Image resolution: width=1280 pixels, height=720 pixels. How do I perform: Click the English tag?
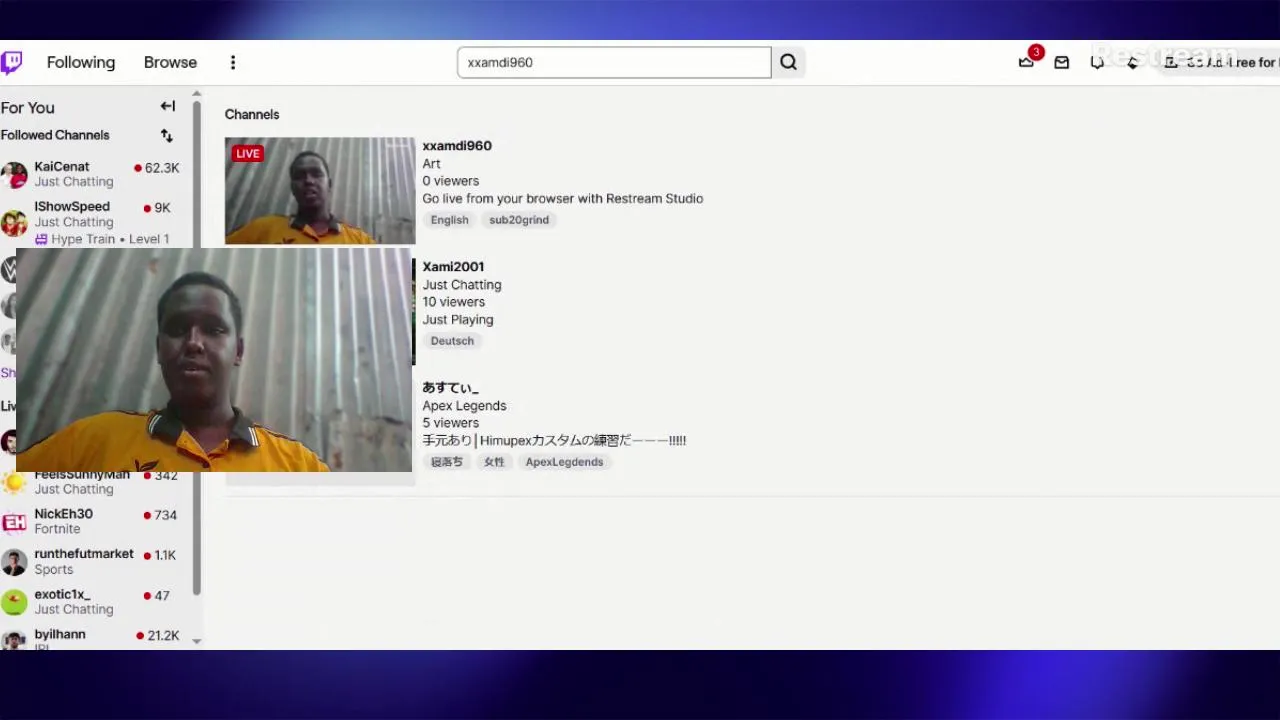coord(450,220)
